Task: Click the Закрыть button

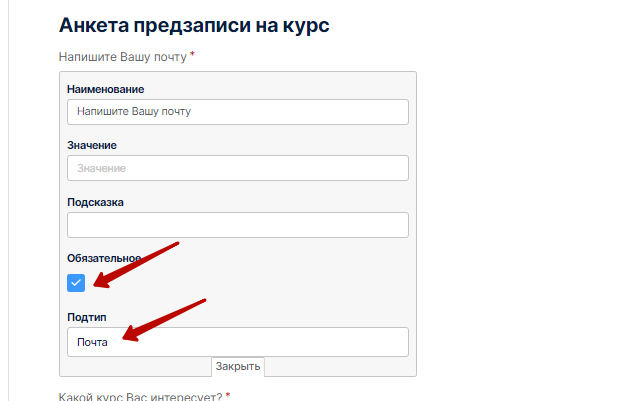Action: point(238,366)
